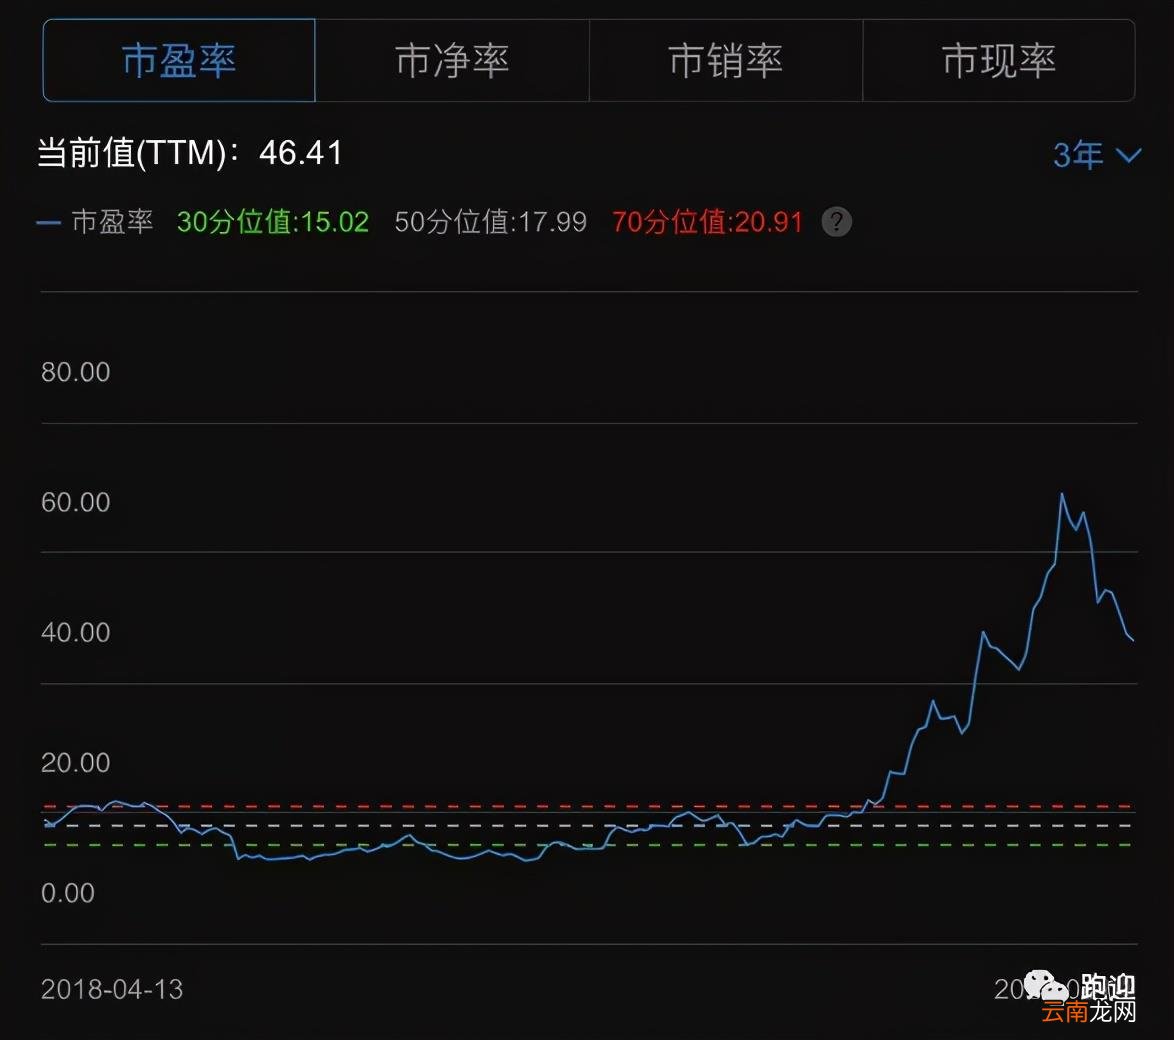Expand the 3年 time range dropdown
The width and height of the screenshot is (1174, 1040).
(x=1096, y=155)
